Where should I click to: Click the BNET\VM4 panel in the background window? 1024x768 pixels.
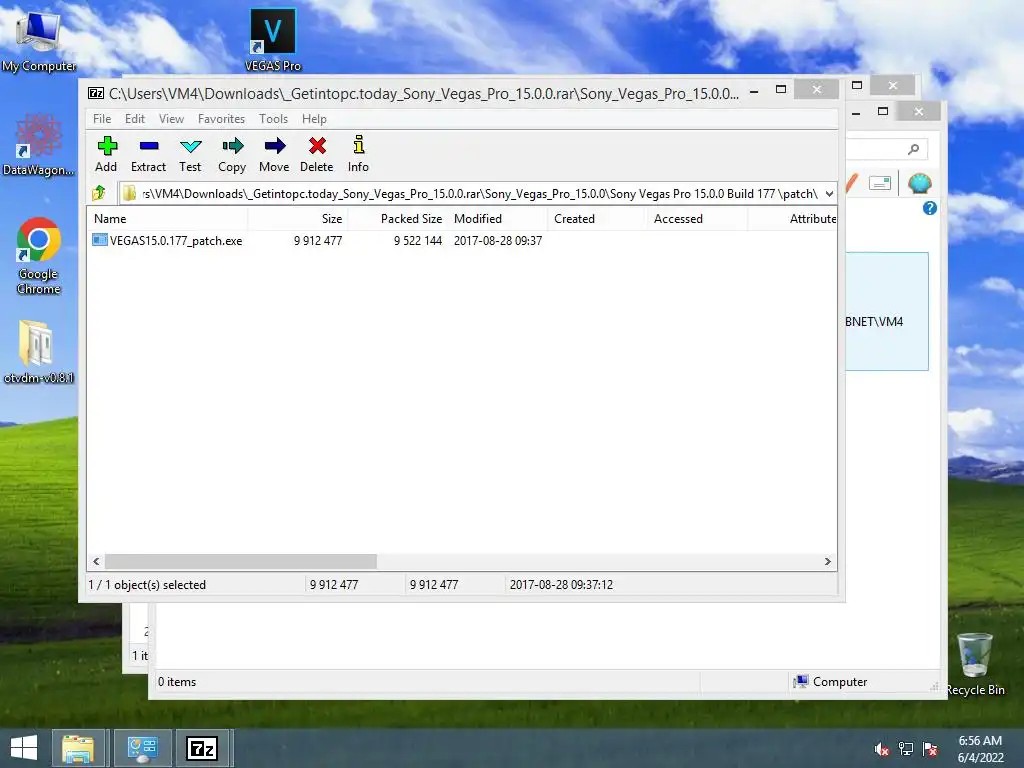tap(887, 312)
